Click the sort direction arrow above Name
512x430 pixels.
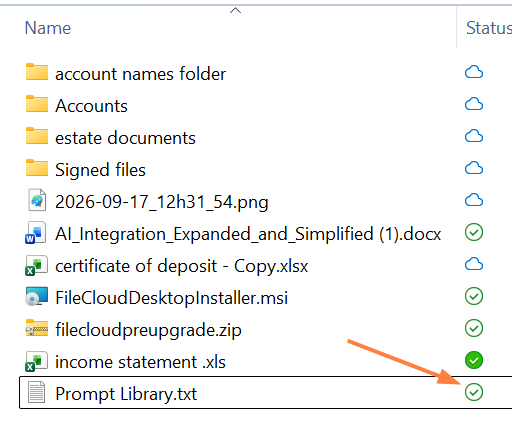235,11
